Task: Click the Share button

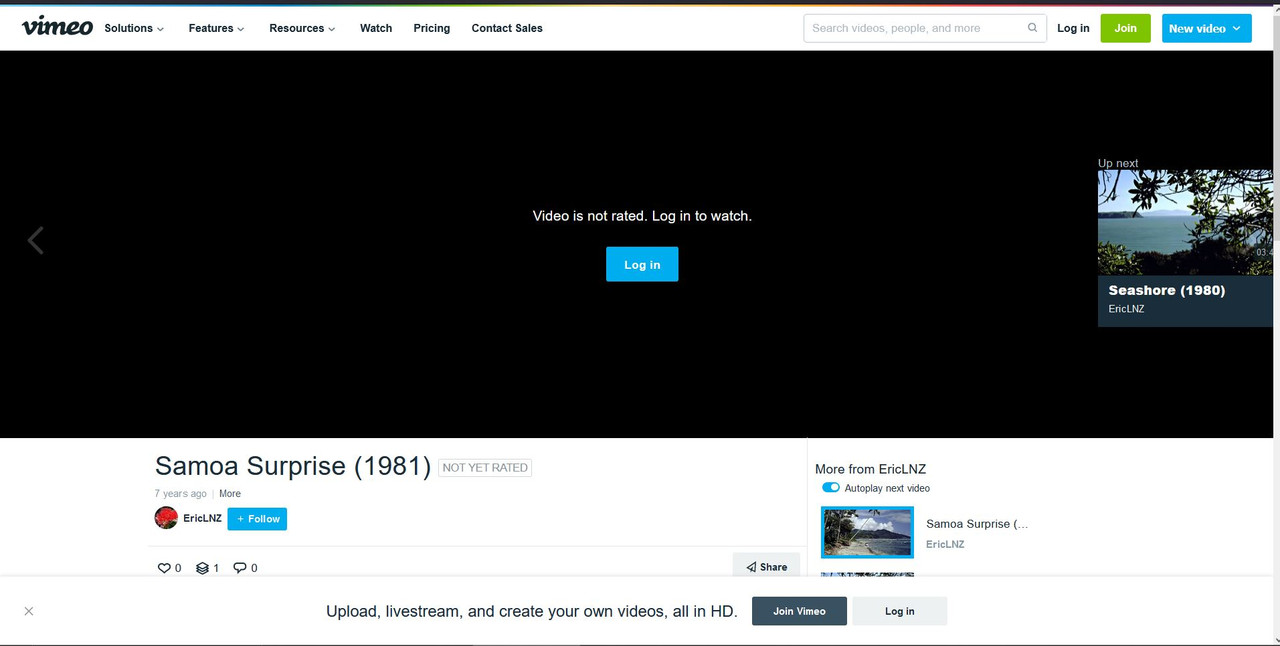Action: pos(766,566)
